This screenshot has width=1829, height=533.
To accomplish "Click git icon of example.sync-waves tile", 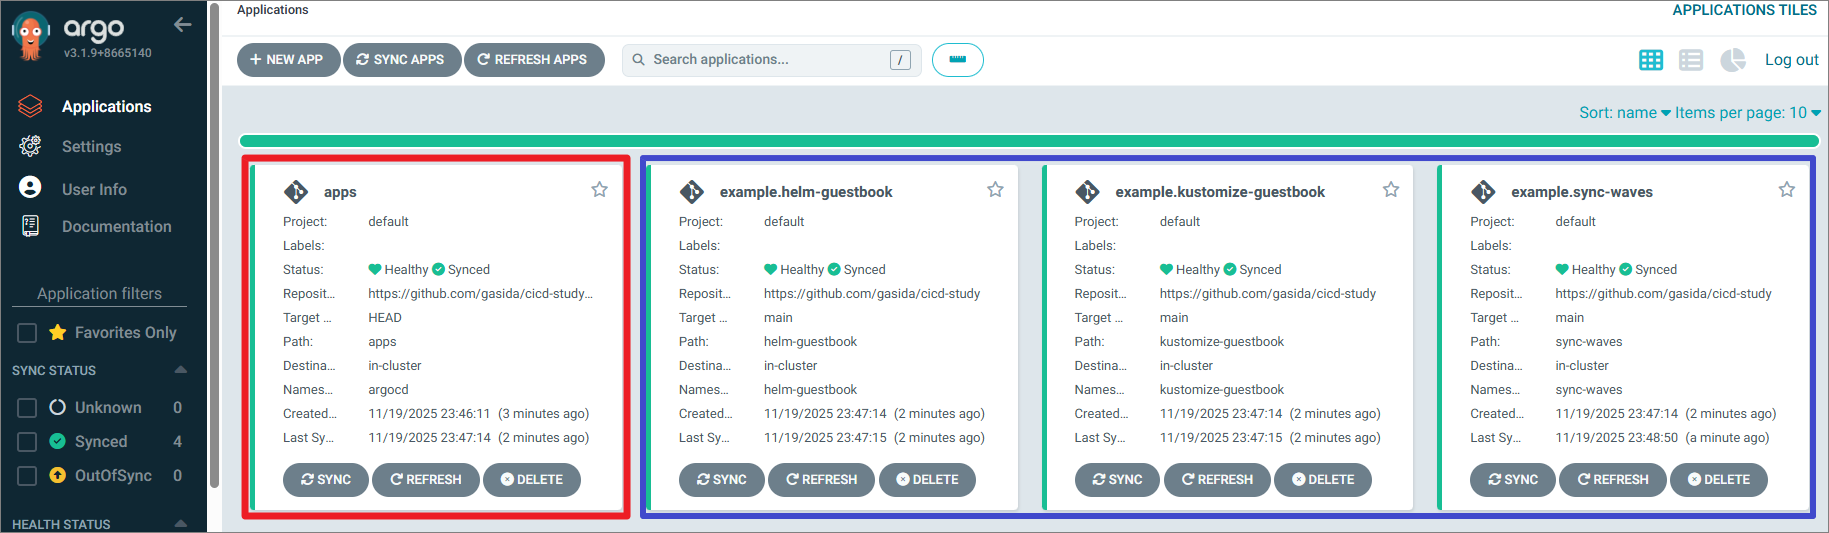I will point(1483,192).
